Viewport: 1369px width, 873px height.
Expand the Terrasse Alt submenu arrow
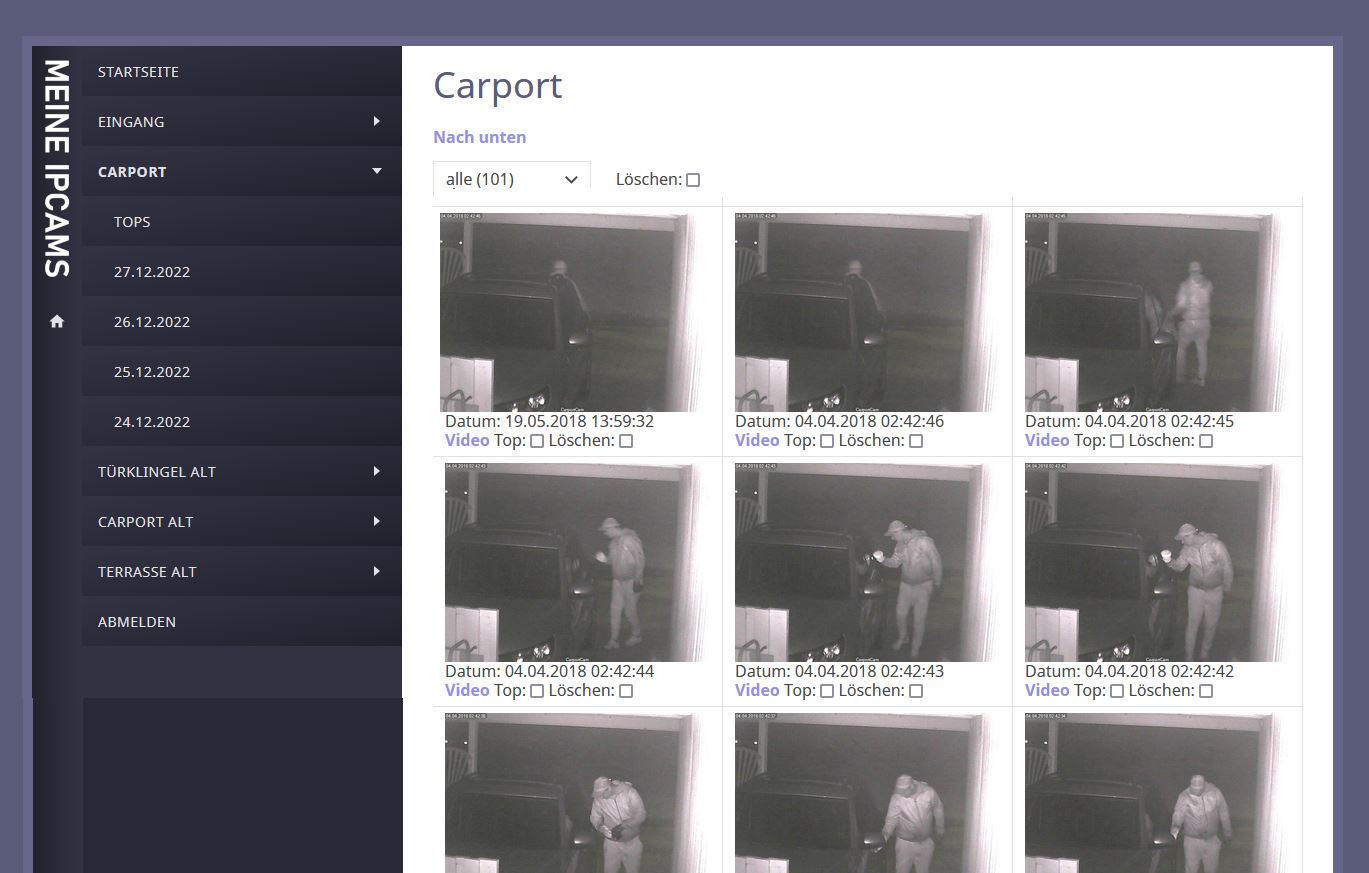coord(377,571)
